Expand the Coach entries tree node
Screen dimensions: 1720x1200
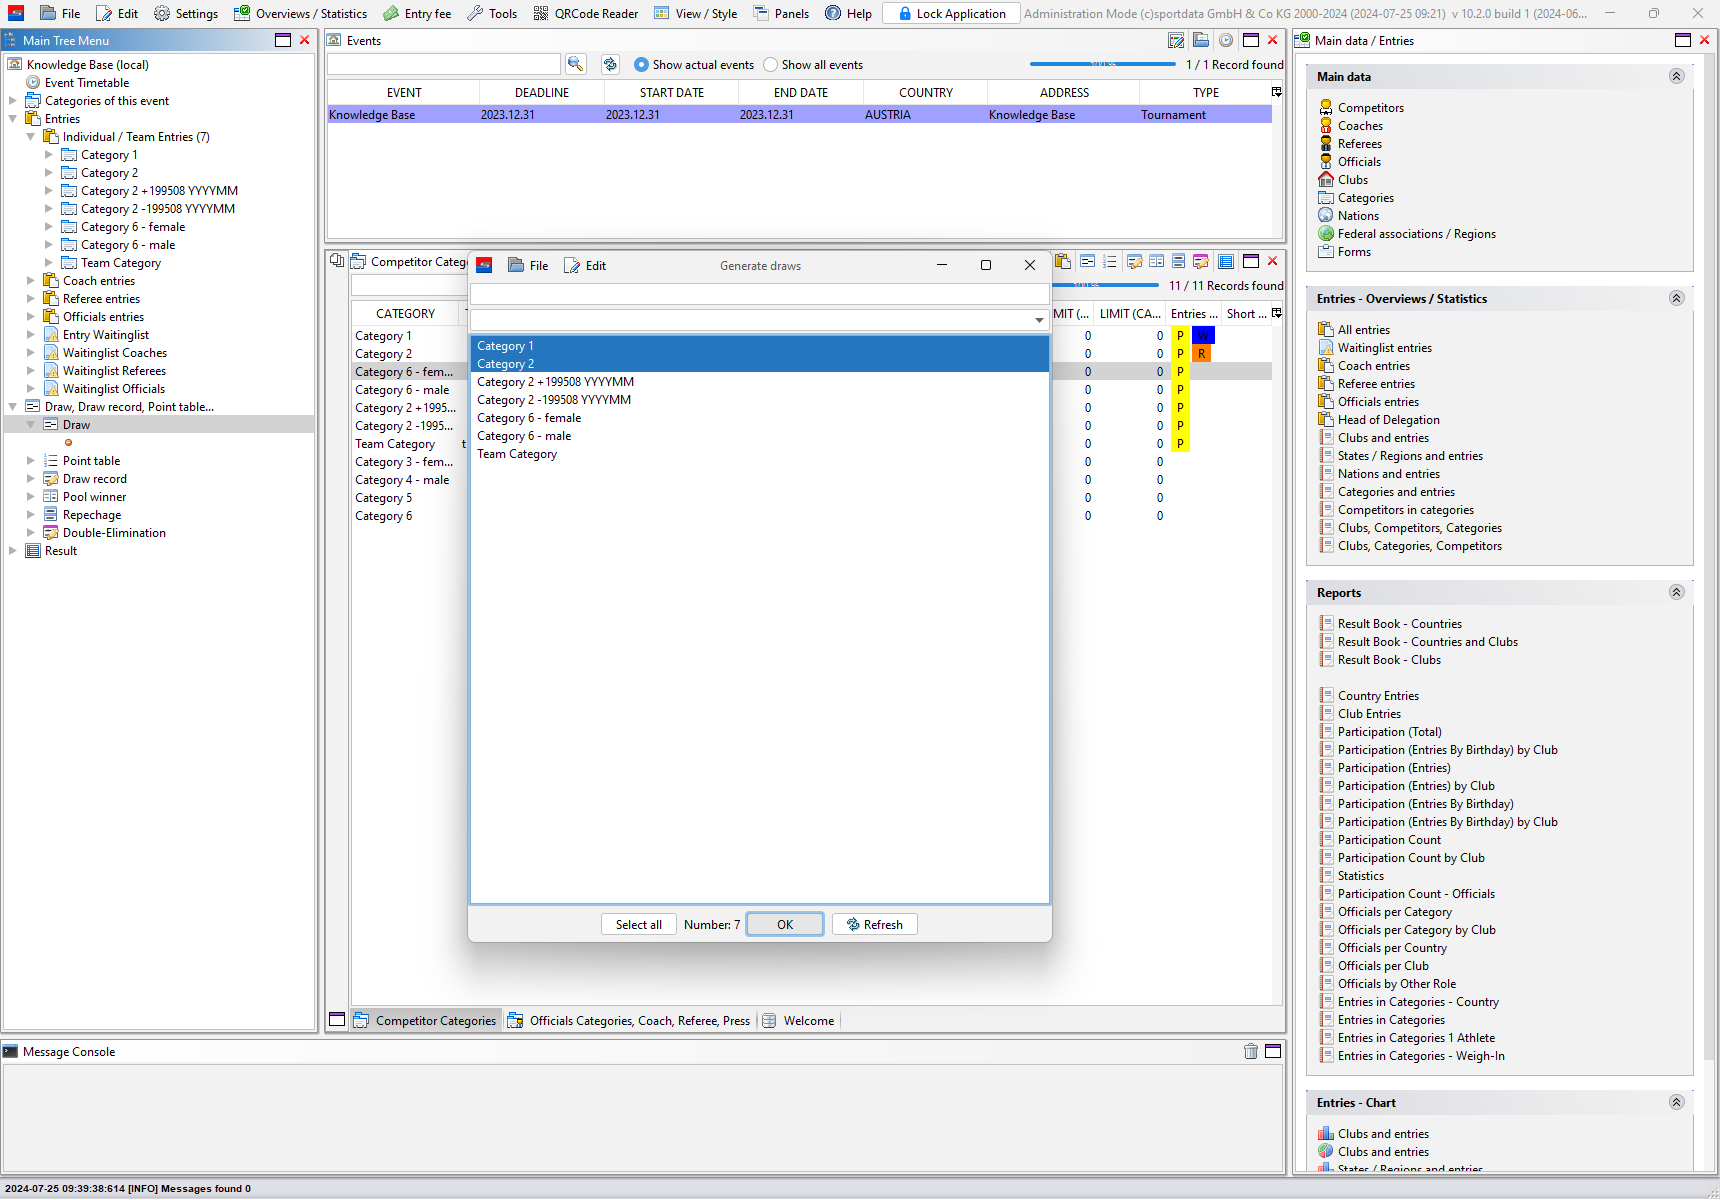pyautogui.click(x=30, y=281)
